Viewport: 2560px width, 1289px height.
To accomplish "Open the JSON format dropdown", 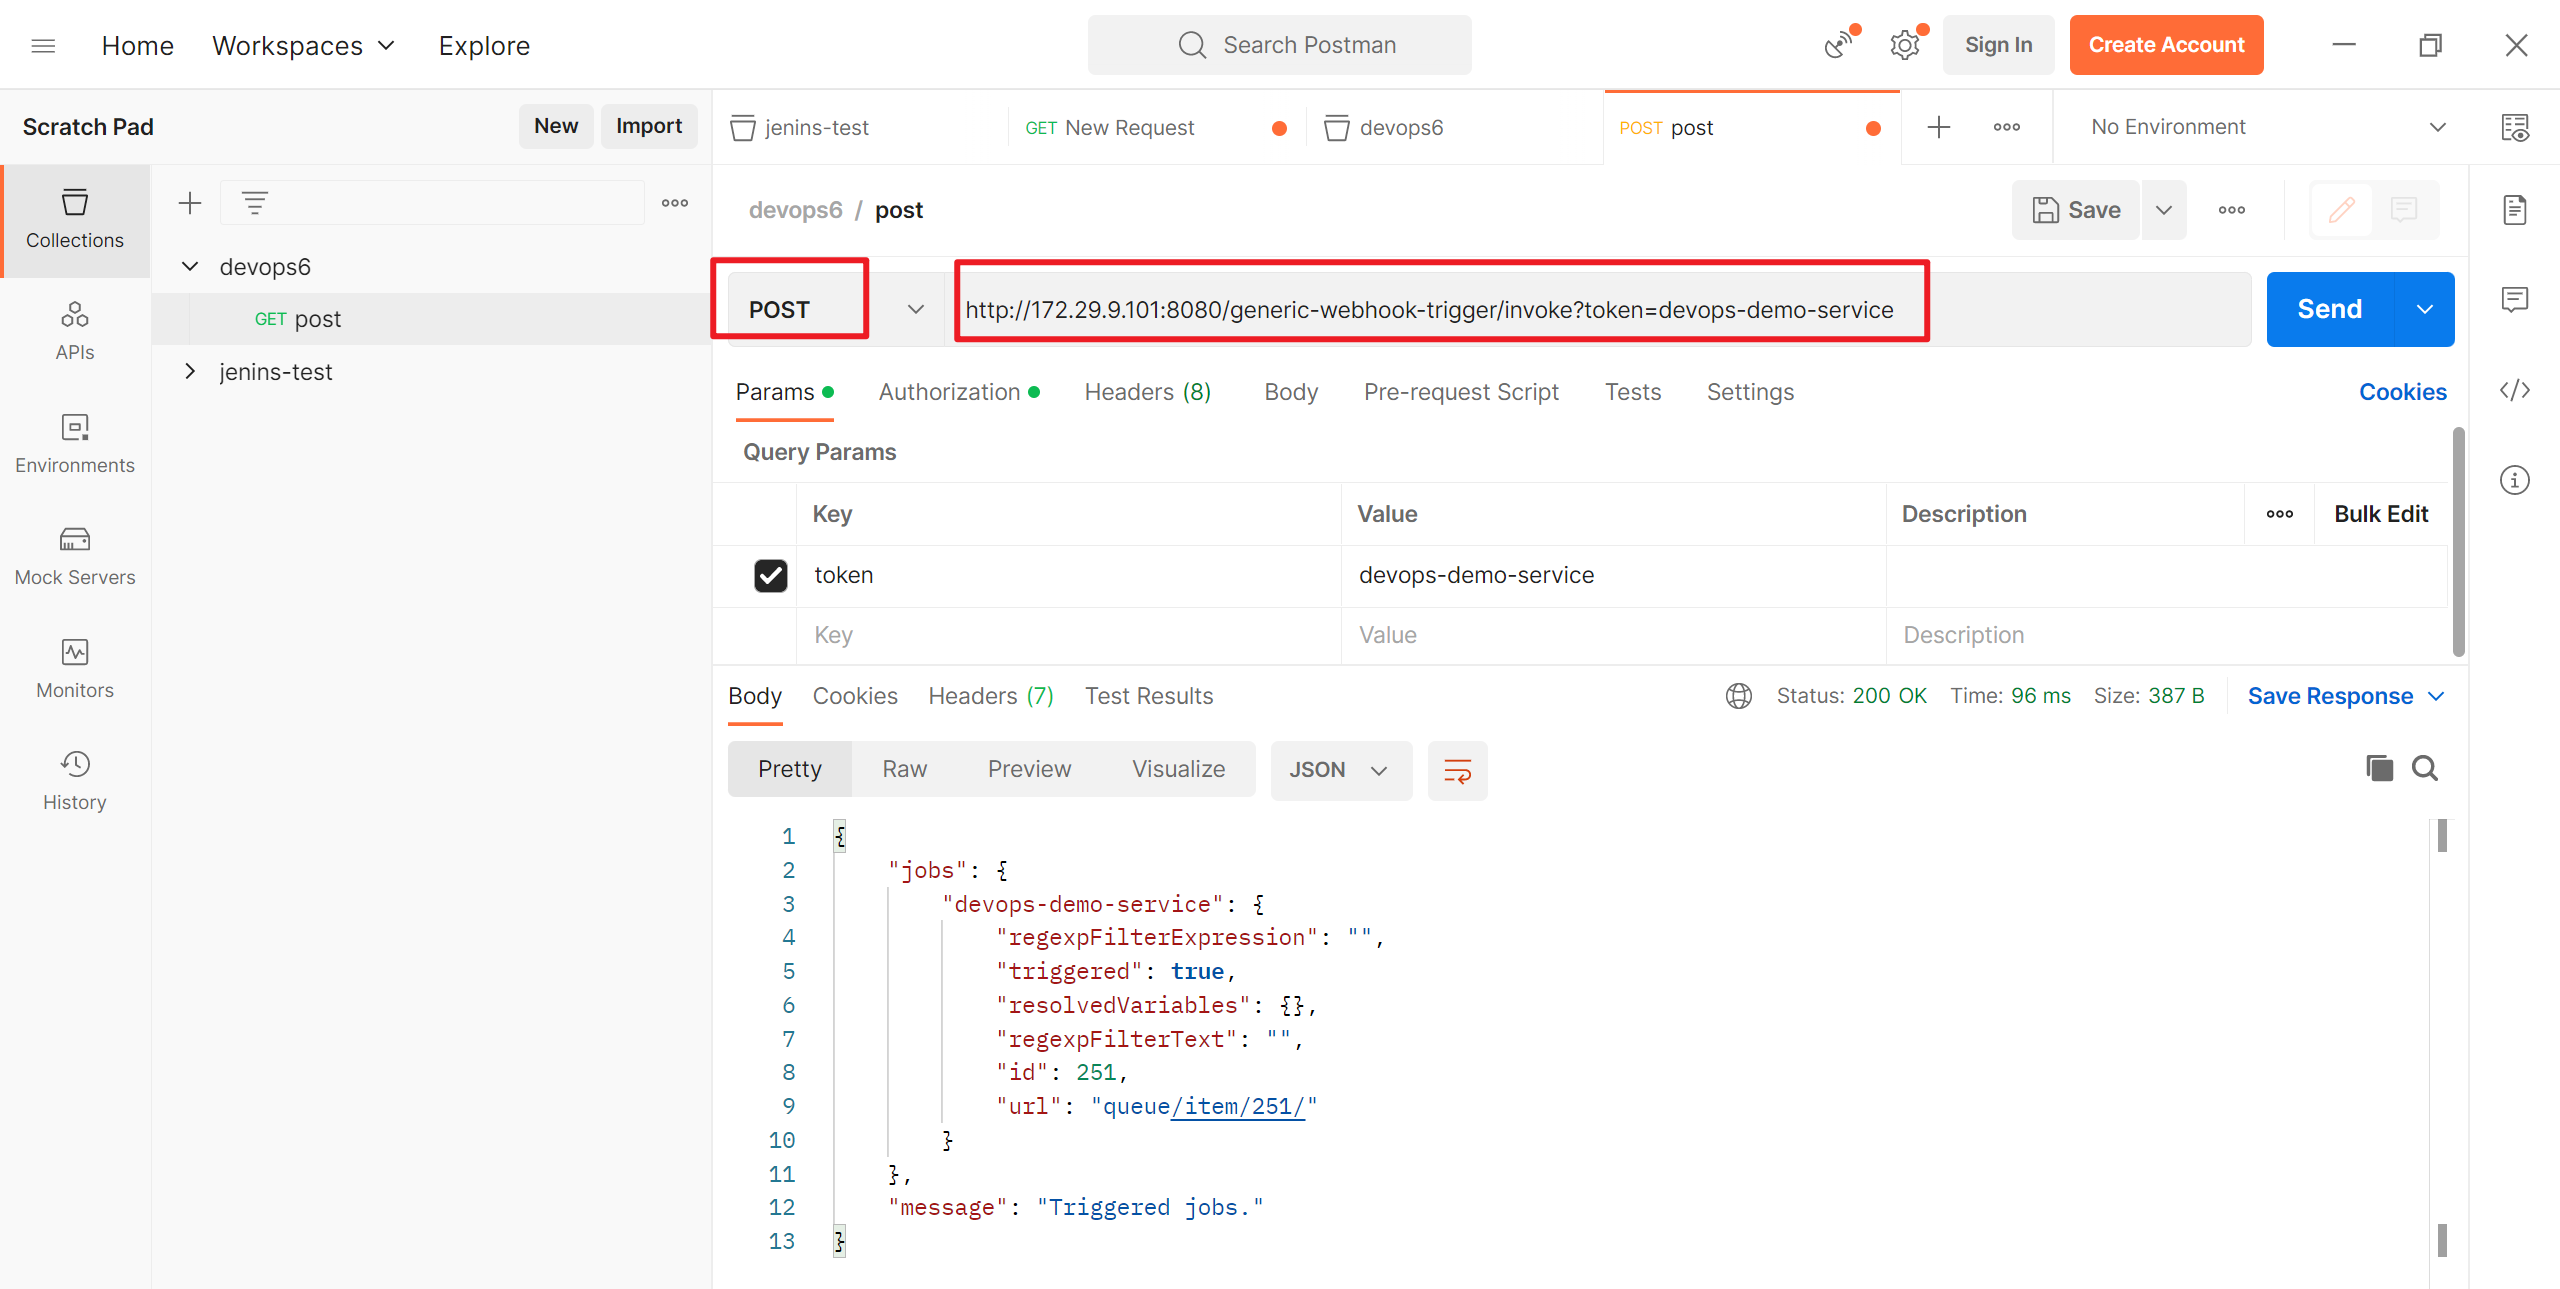I will [x=1341, y=770].
